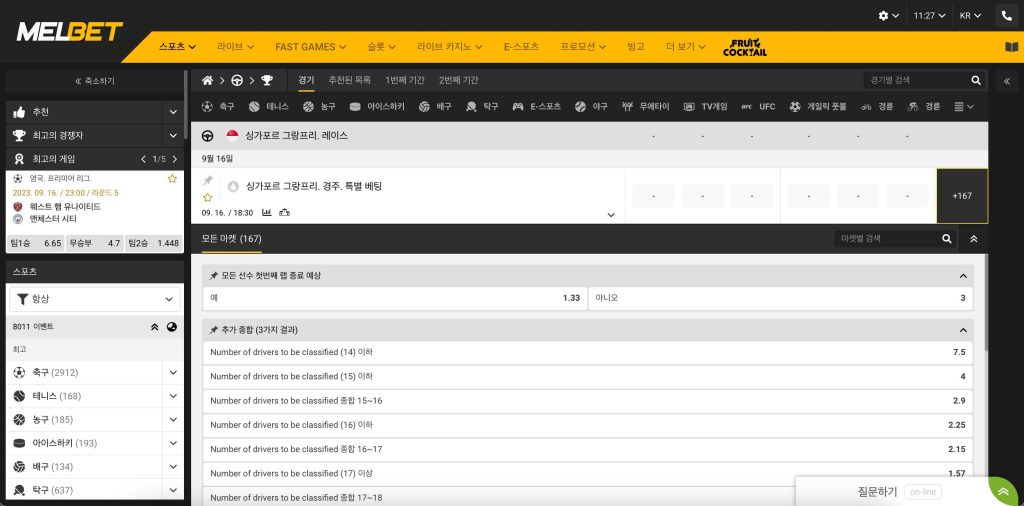Collapse right panel double arrow
This screenshot has height=506, width=1024.
pyautogui.click(x=1007, y=81)
